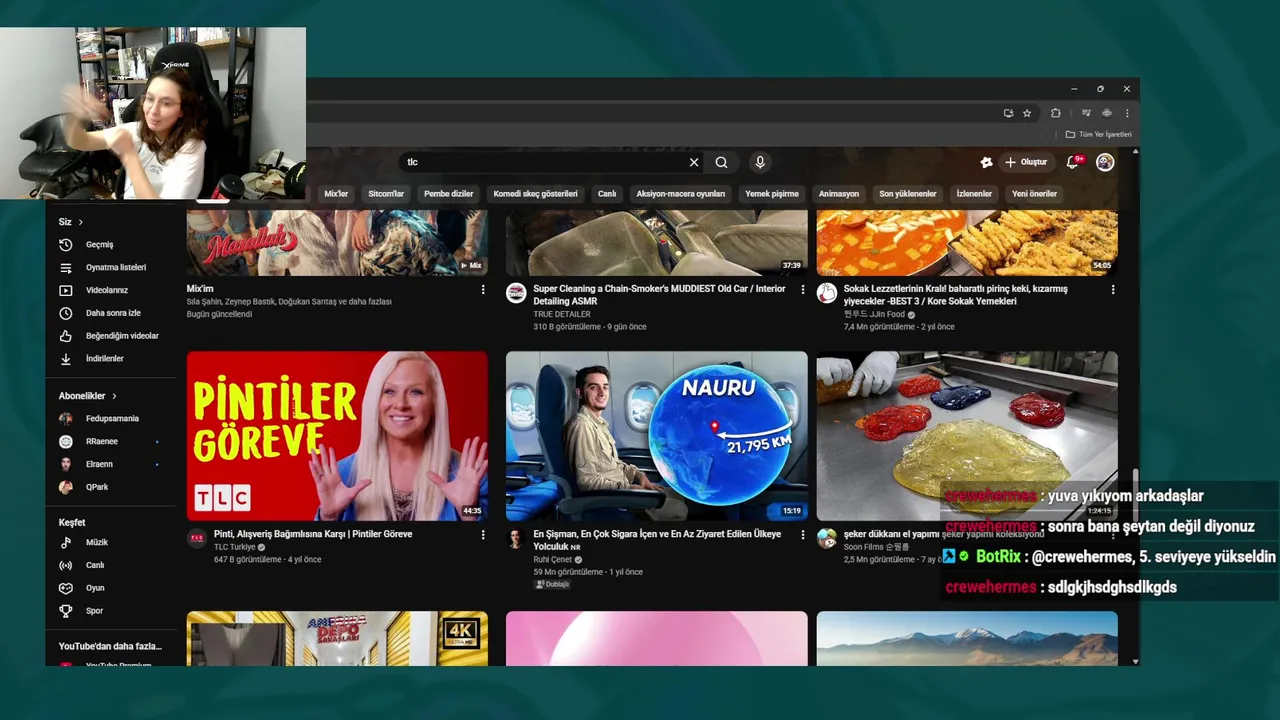The width and height of the screenshot is (1280, 720).
Task: Open QPark subscription channel
Action: 97,488
